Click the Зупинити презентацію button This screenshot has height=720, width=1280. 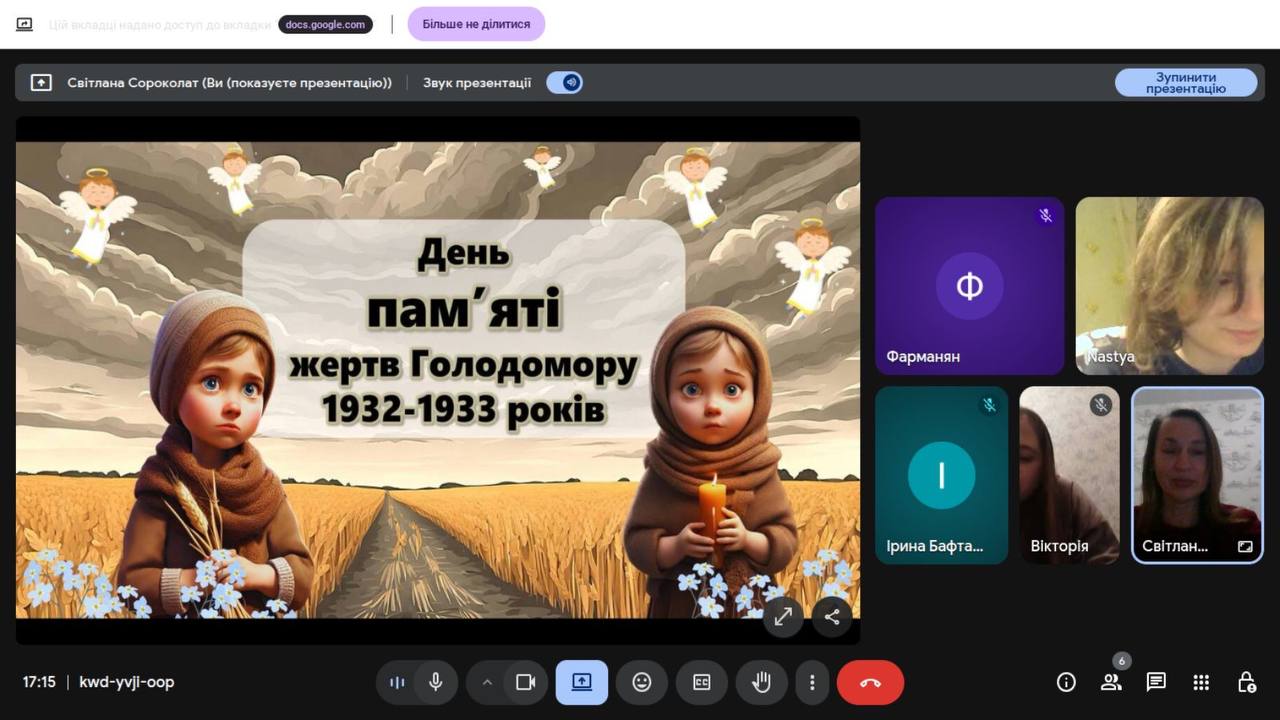tap(1185, 83)
